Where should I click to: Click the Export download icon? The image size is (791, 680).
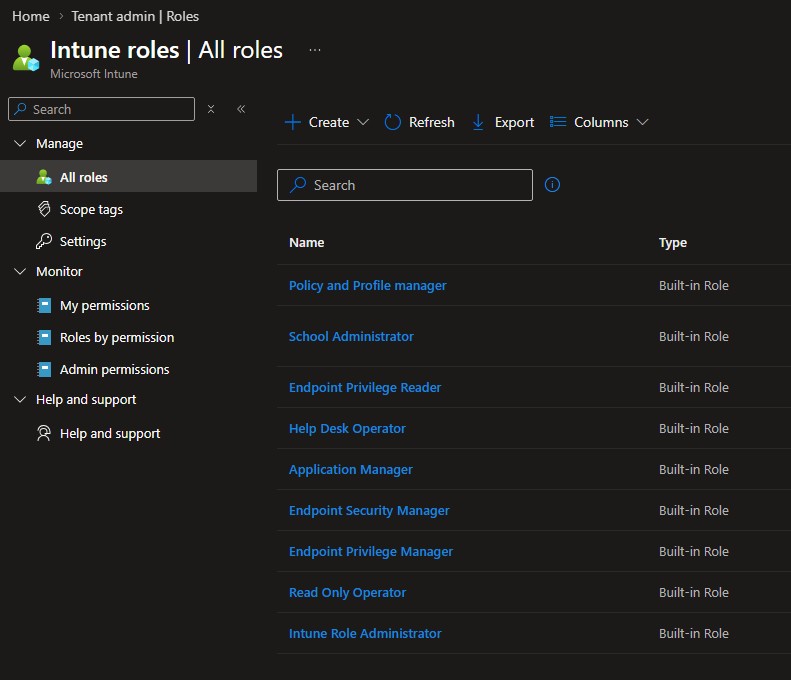click(x=478, y=122)
